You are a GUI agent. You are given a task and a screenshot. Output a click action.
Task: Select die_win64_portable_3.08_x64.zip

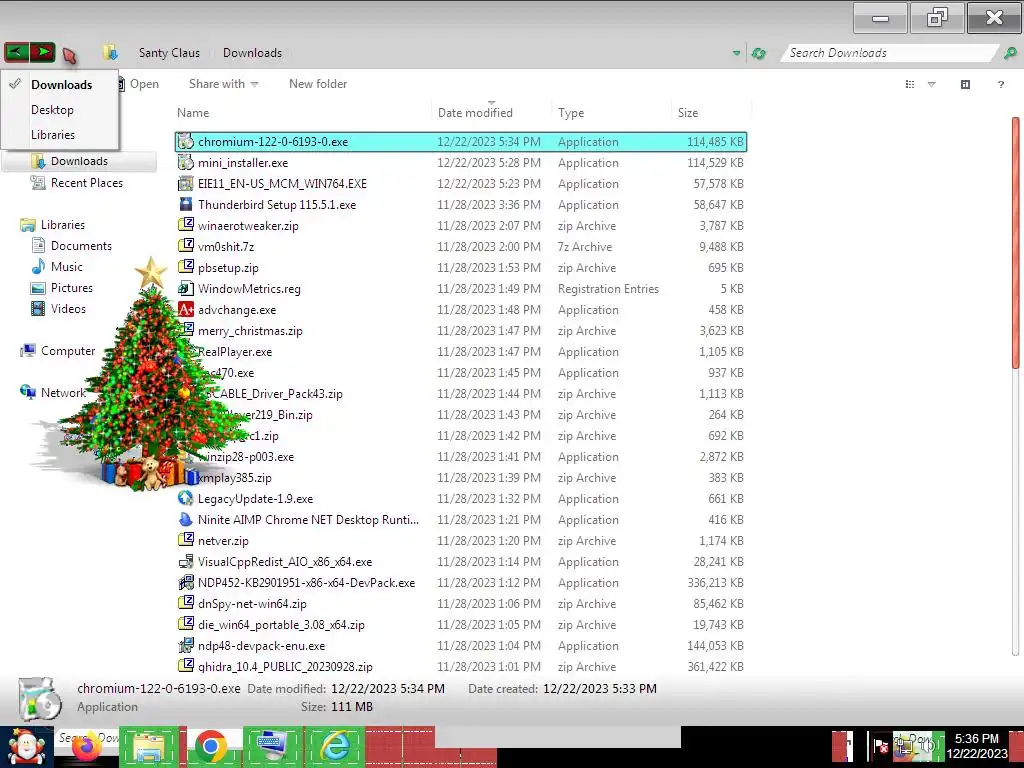tap(281, 624)
